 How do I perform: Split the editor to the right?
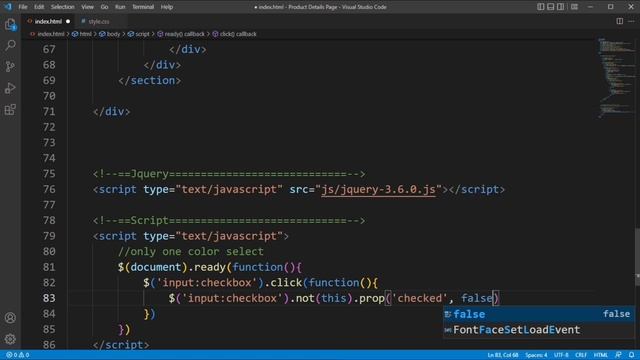[x=620, y=21]
